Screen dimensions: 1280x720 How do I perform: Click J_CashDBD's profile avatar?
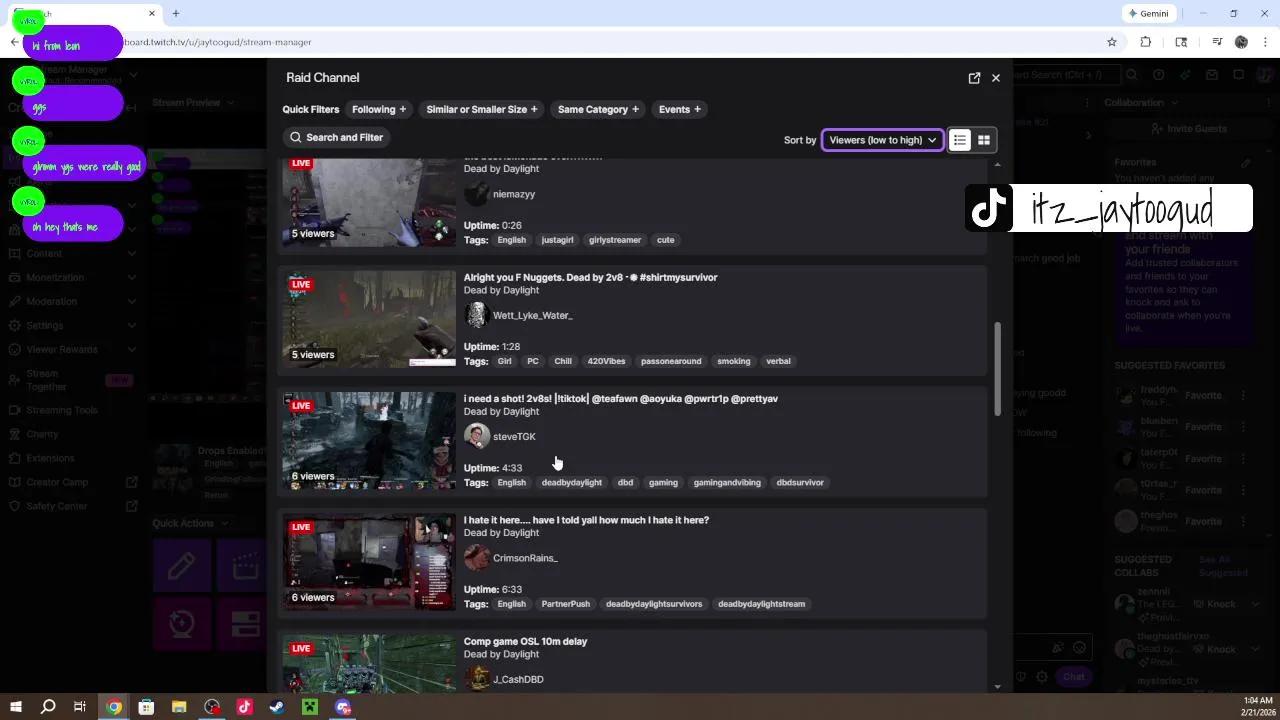coord(476,679)
